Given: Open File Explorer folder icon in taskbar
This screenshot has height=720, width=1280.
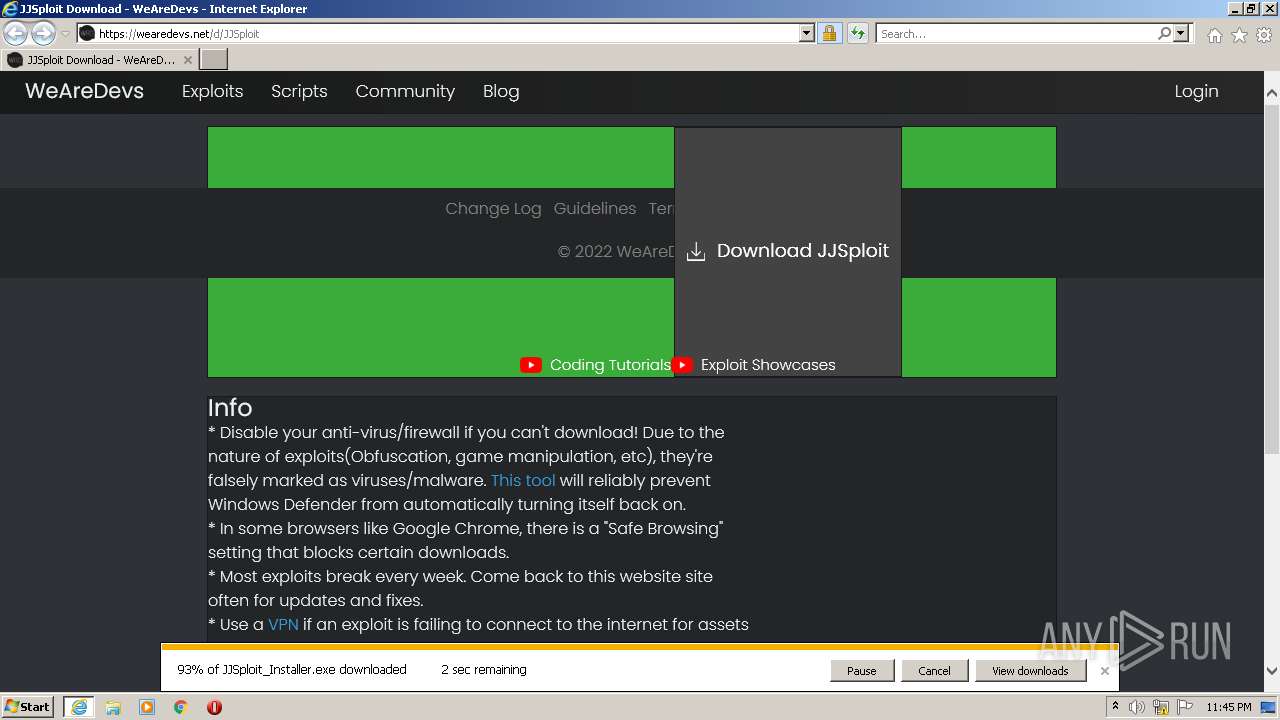Looking at the screenshot, I should [x=113, y=707].
